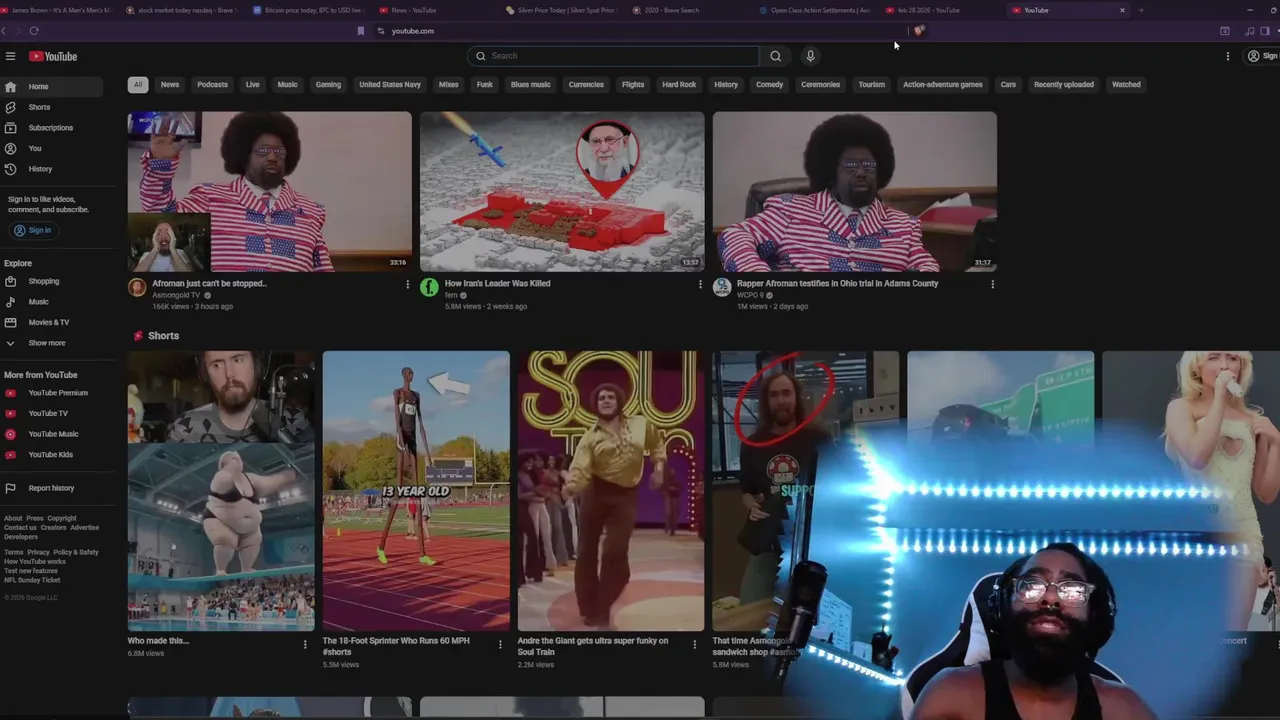Image resolution: width=1280 pixels, height=720 pixels.
Task: Open Report history in sidebar
Action: click(x=52, y=488)
